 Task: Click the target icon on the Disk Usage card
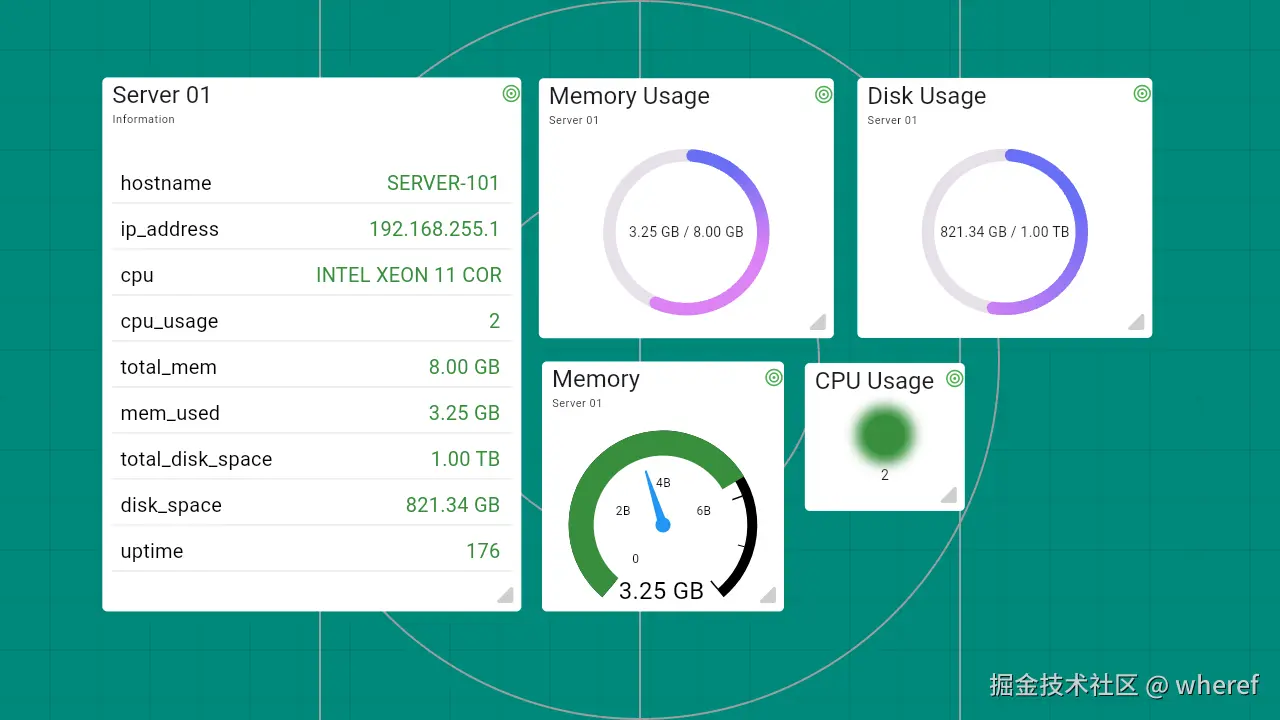(x=1142, y=93)
